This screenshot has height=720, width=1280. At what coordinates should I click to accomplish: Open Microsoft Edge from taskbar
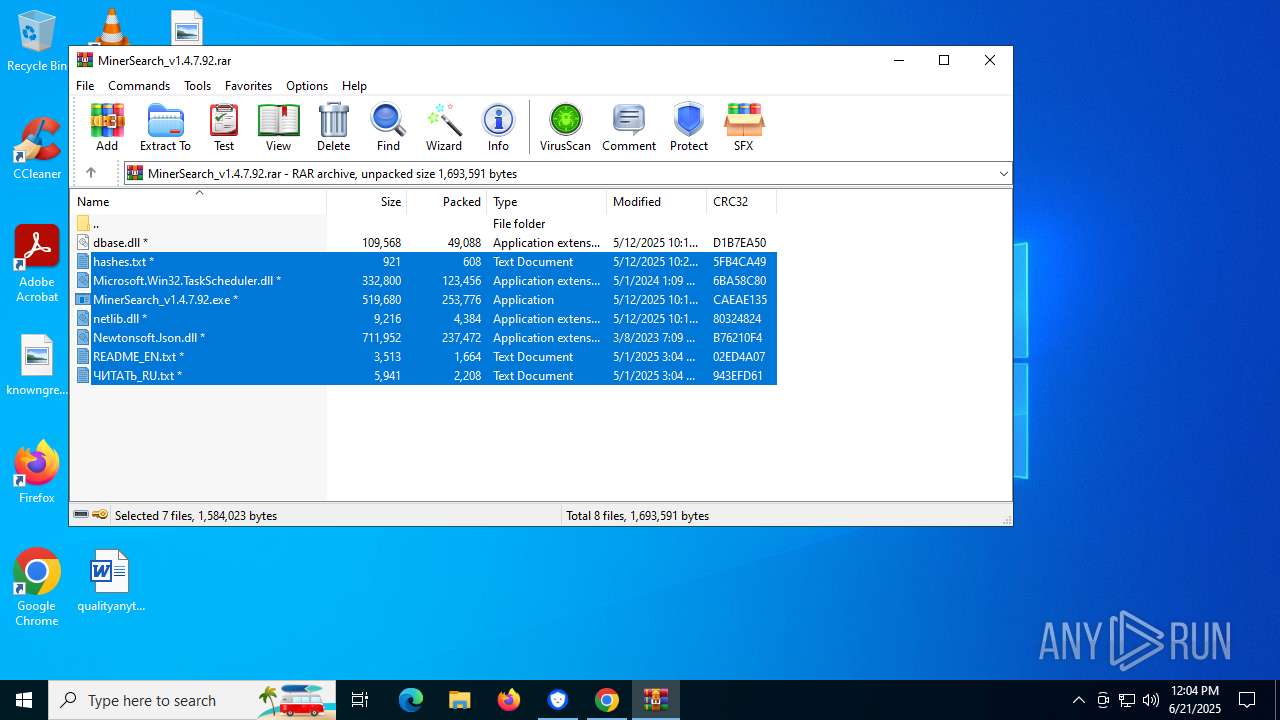(x=411, y=700)
